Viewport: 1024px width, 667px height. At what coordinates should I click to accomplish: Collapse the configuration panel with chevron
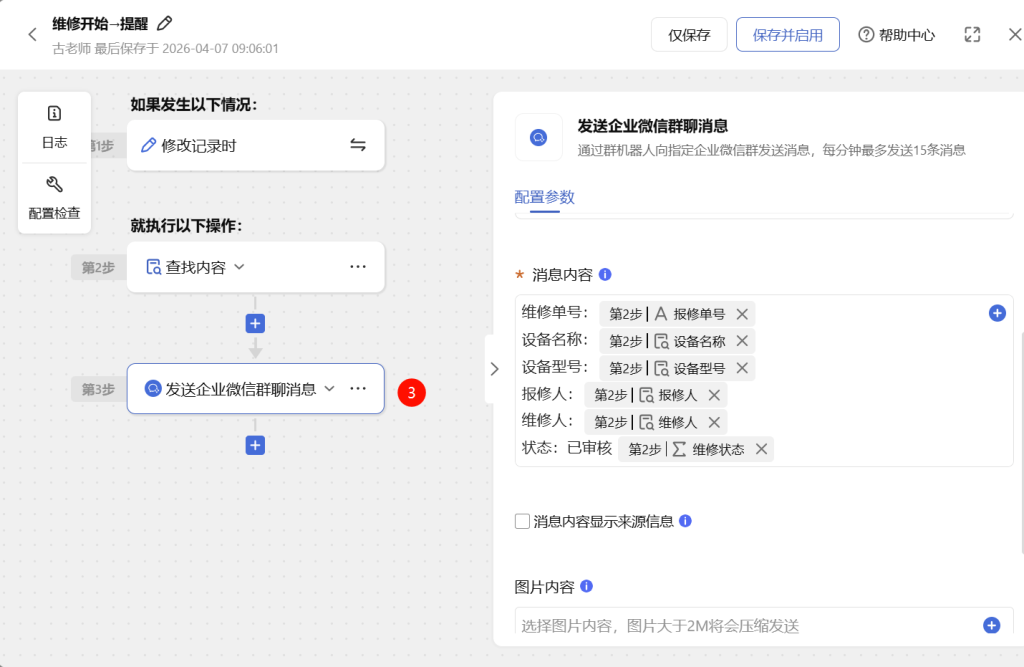click(x=494, y=369)
